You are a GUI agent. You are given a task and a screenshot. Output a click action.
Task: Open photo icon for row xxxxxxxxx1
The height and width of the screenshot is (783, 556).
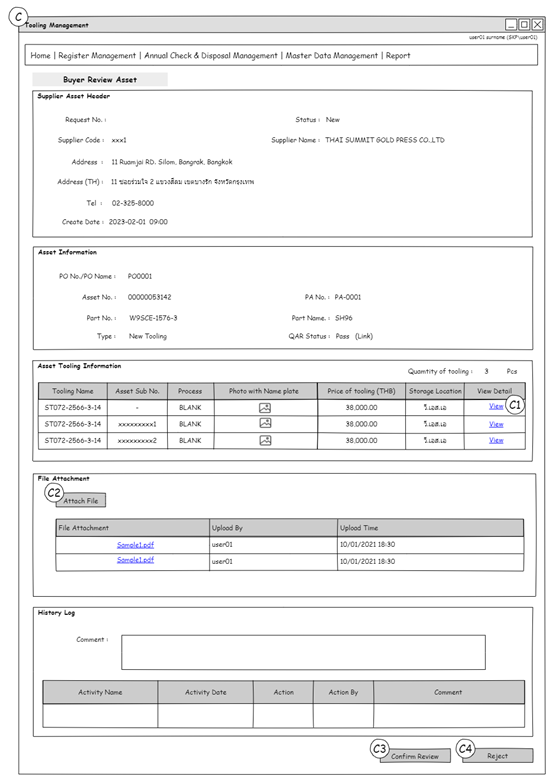(265, 423)
